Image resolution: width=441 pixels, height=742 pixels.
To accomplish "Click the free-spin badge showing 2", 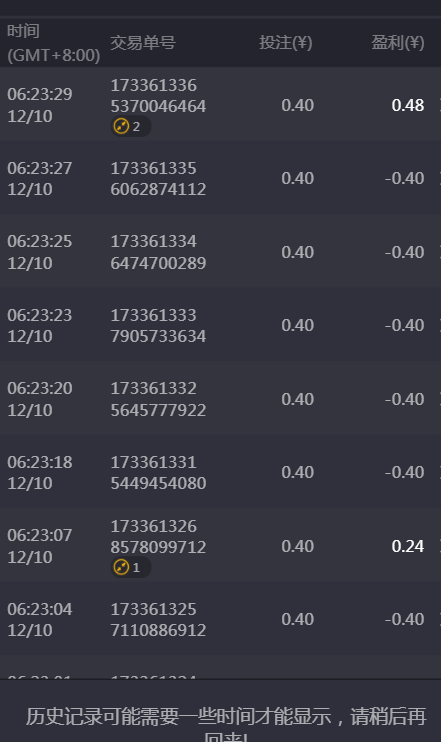I will coord(131,127).
